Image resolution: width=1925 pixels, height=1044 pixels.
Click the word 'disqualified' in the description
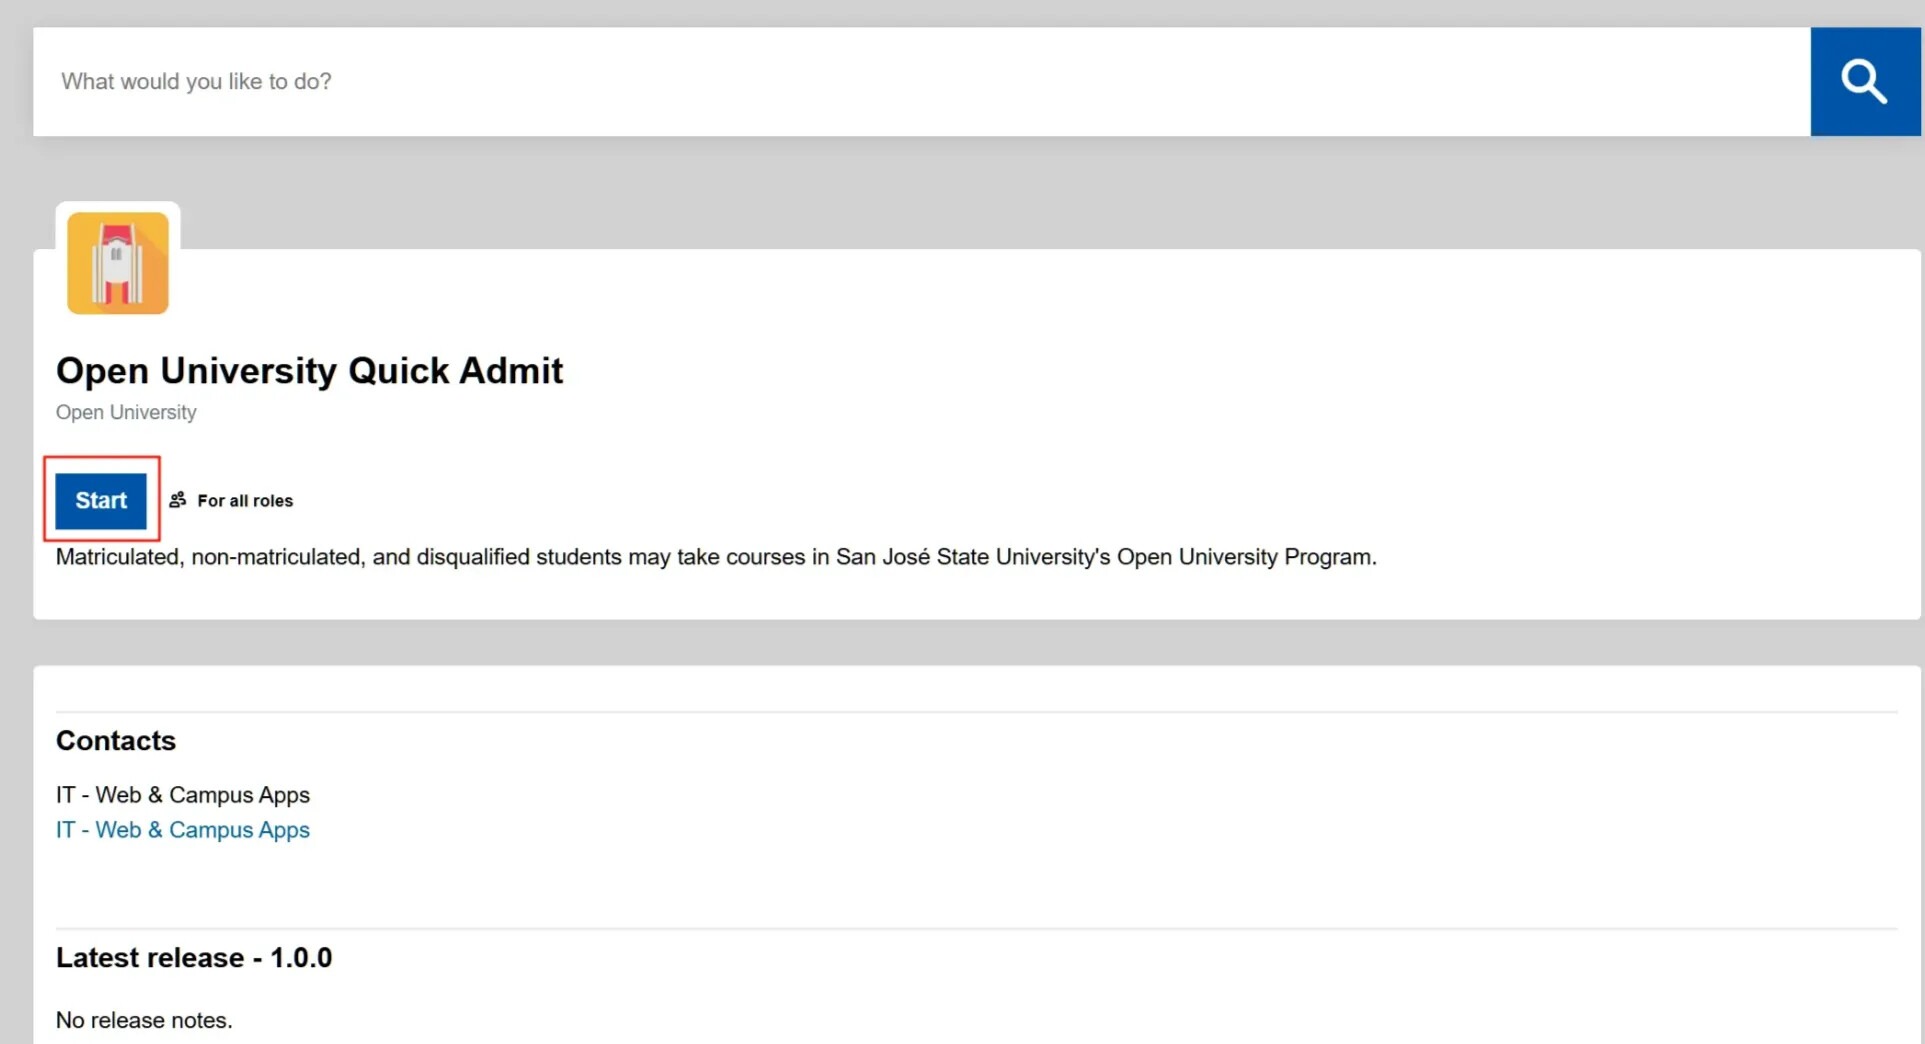pyautogui.click(x=473, y=557)
